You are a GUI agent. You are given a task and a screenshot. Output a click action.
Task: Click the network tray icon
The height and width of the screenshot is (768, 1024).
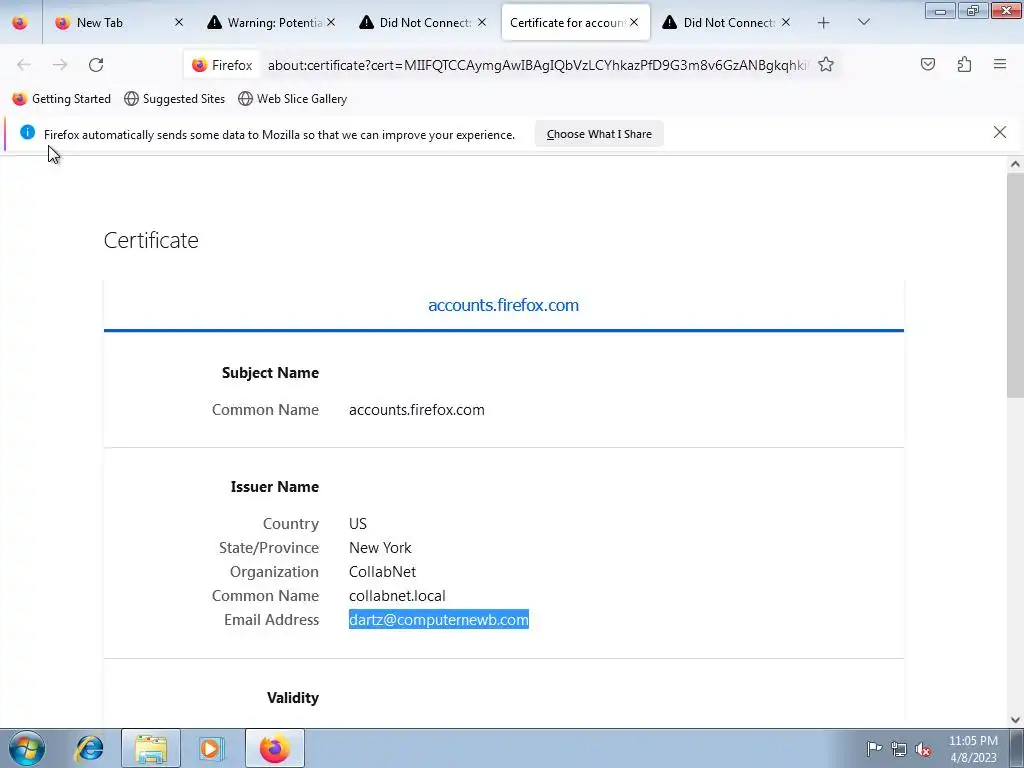tap(899, 749)
